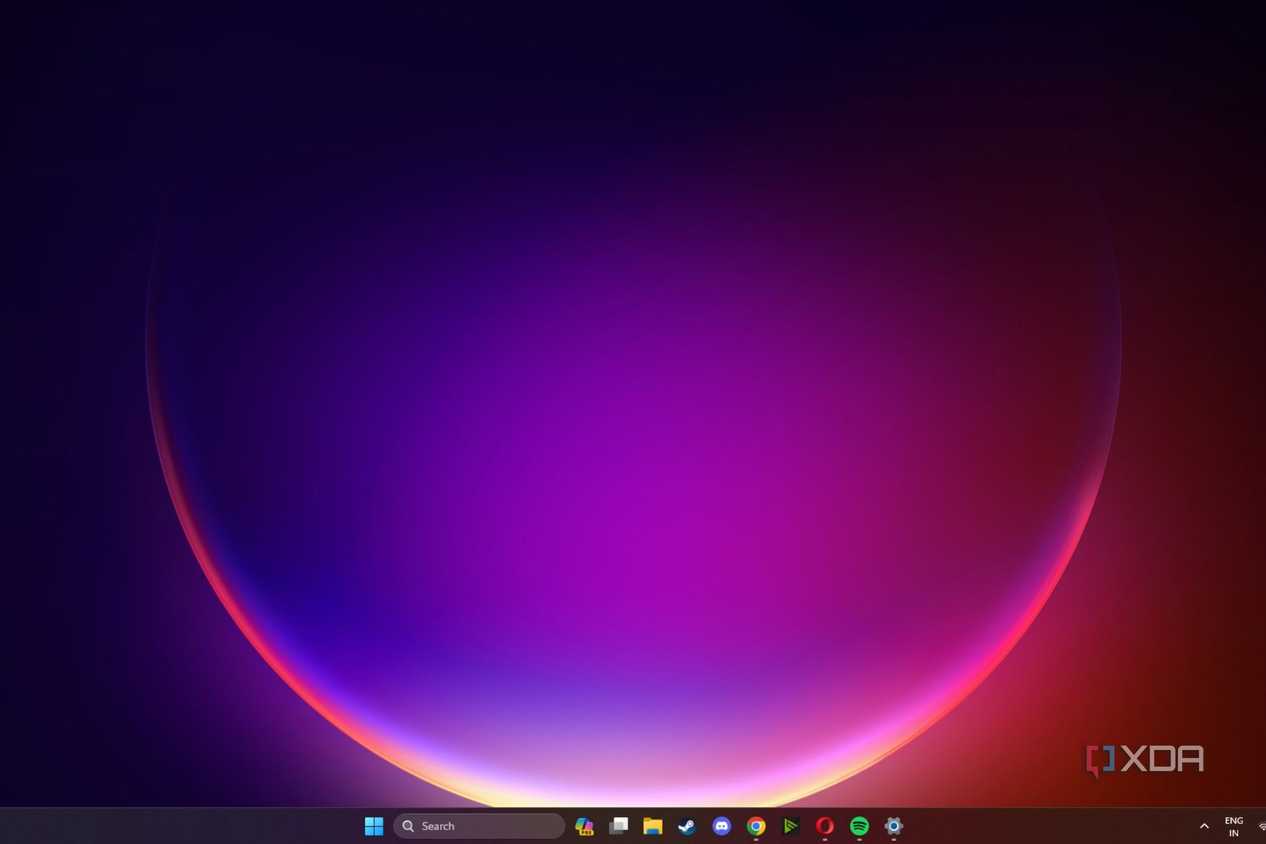
Task: Open Discord from the taskbar
Action: coord(721,826)
